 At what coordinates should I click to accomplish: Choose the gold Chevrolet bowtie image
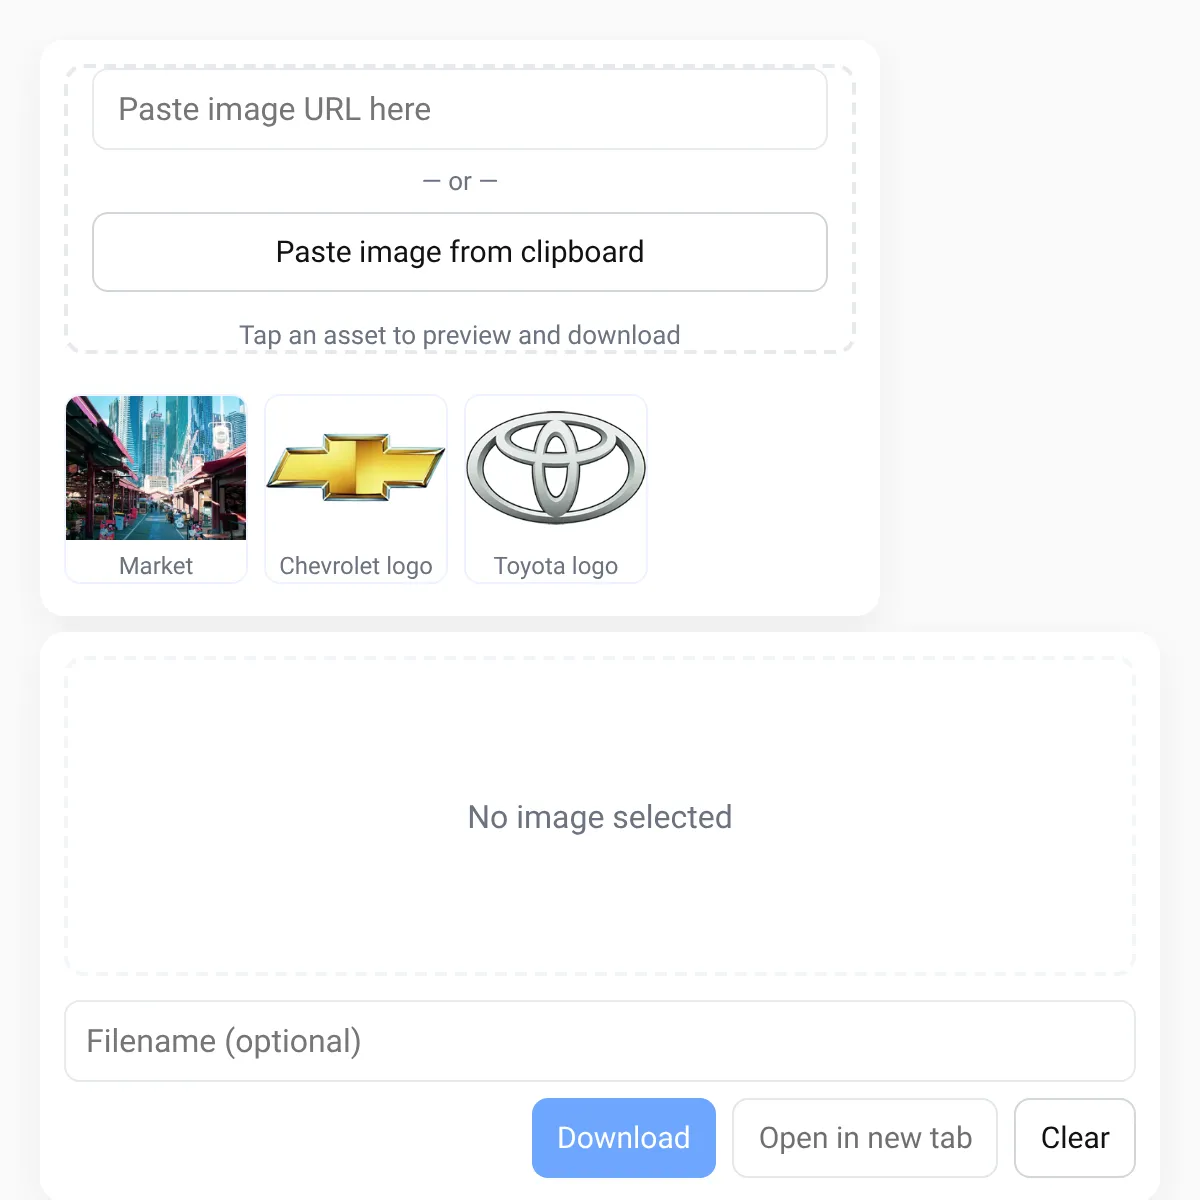click(x=356, y=468)
